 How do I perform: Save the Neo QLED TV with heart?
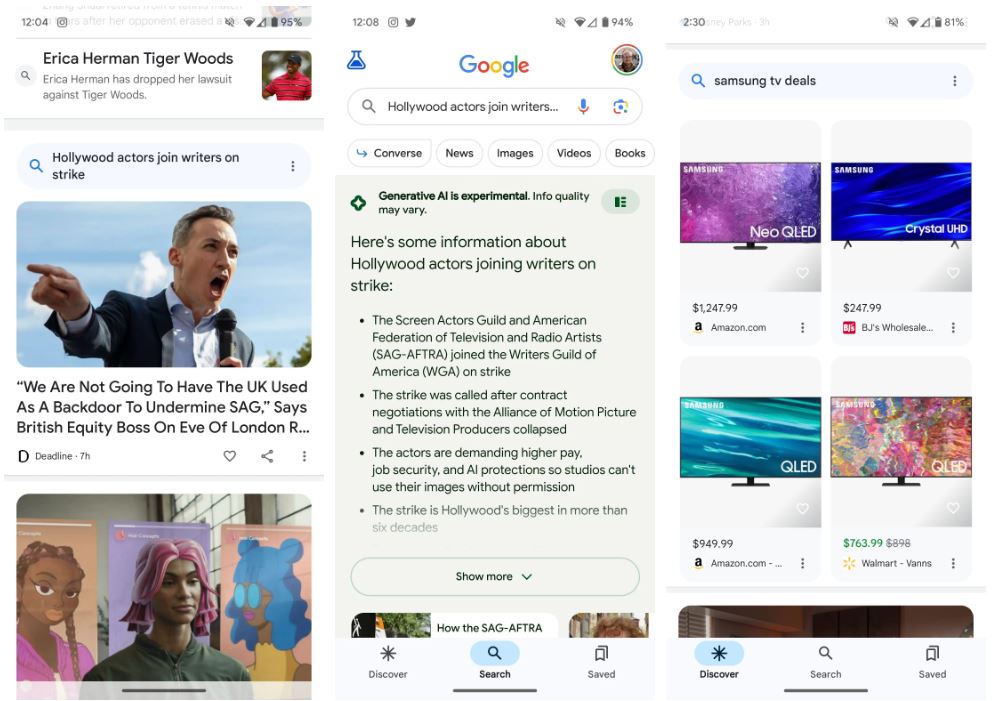(802, 273)
